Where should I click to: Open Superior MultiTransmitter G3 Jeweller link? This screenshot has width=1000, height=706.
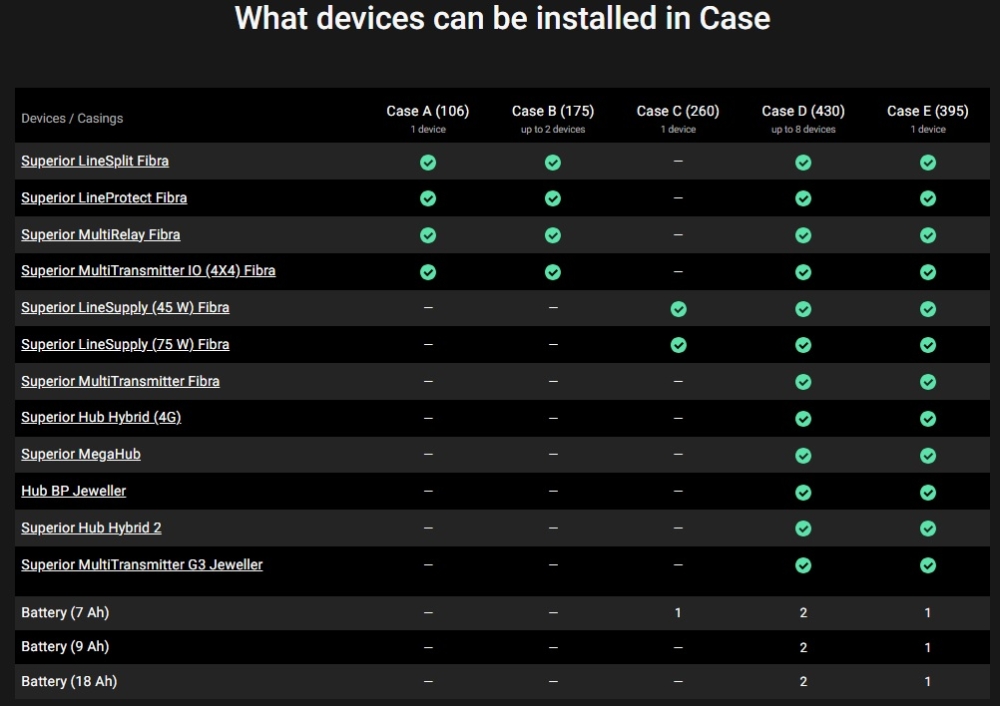click(x=142, y=564)
